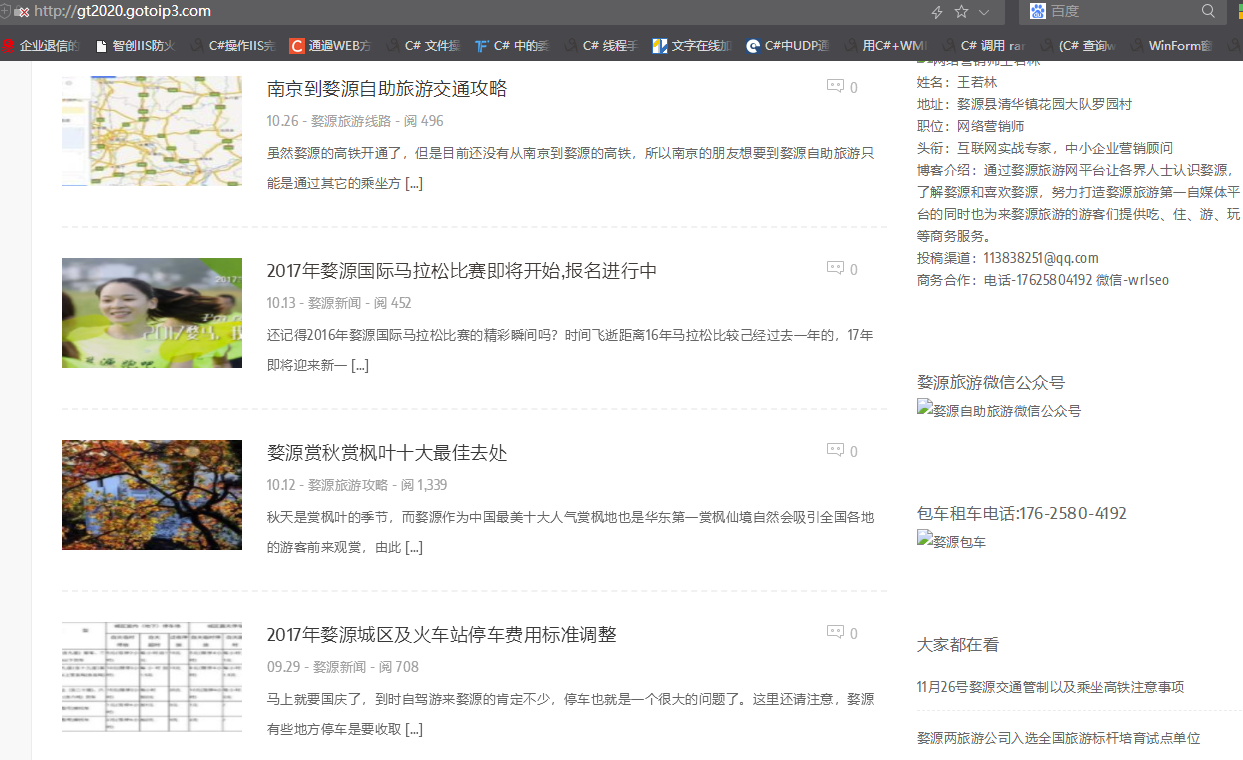This screenshot has width=1243, height=760.
Task: Click the comment bubble on 南京到婺源自助旅游交通攻略
Action: click(834, 86)
